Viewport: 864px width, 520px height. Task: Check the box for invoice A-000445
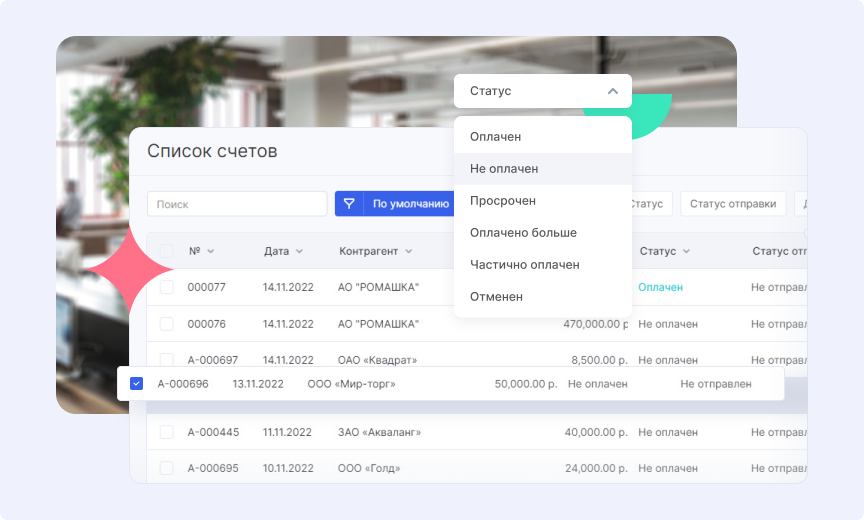166,432
